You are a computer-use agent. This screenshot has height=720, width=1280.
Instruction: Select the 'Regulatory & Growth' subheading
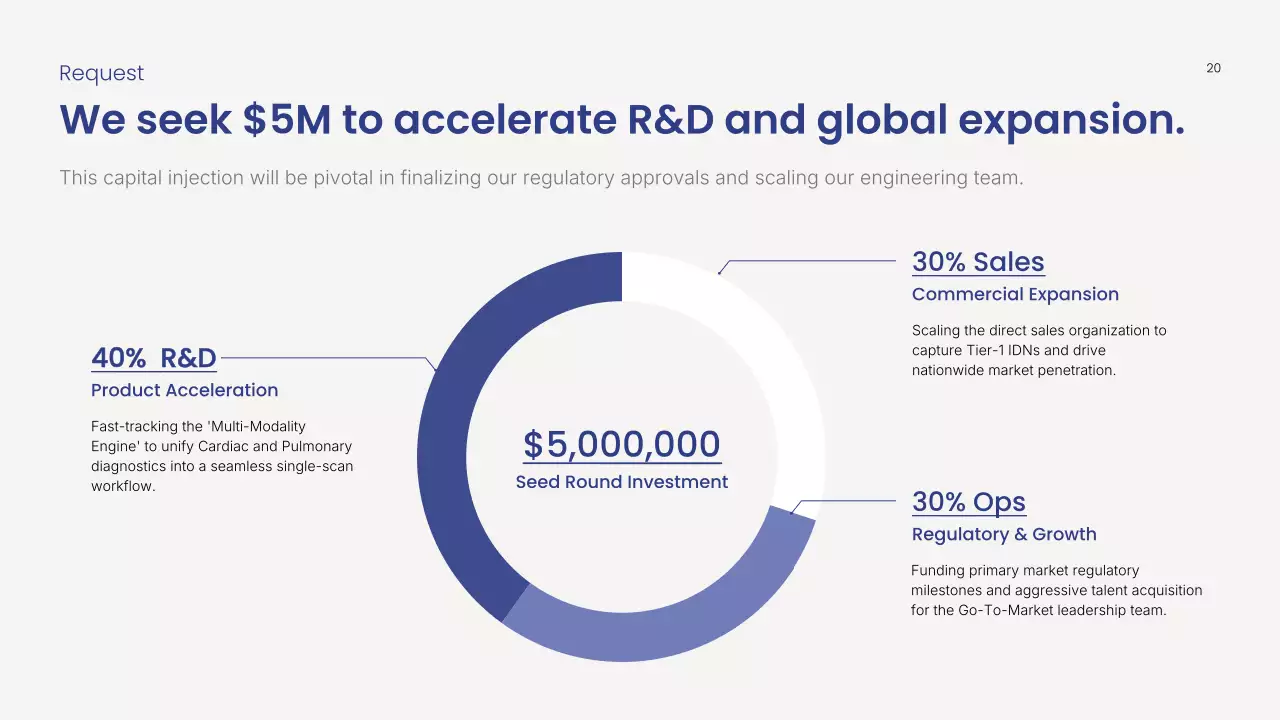pos(1003,534)
